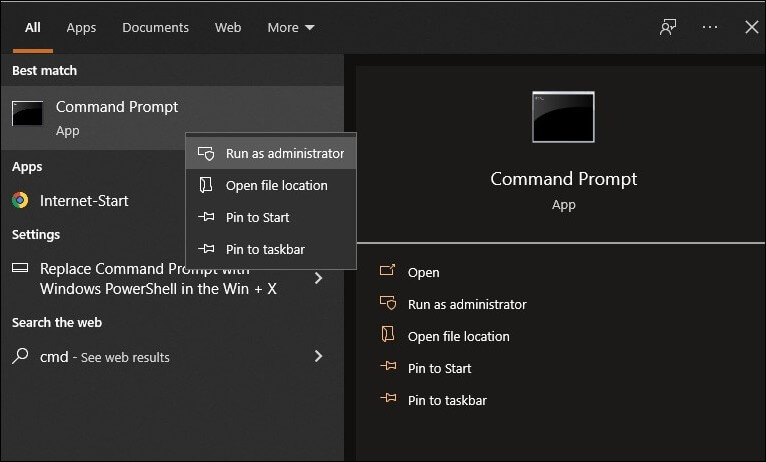The width and height of the screenshot is (766, 462).
Task: Expand arrow for cmd web results
Action: [x=319, y=356]
